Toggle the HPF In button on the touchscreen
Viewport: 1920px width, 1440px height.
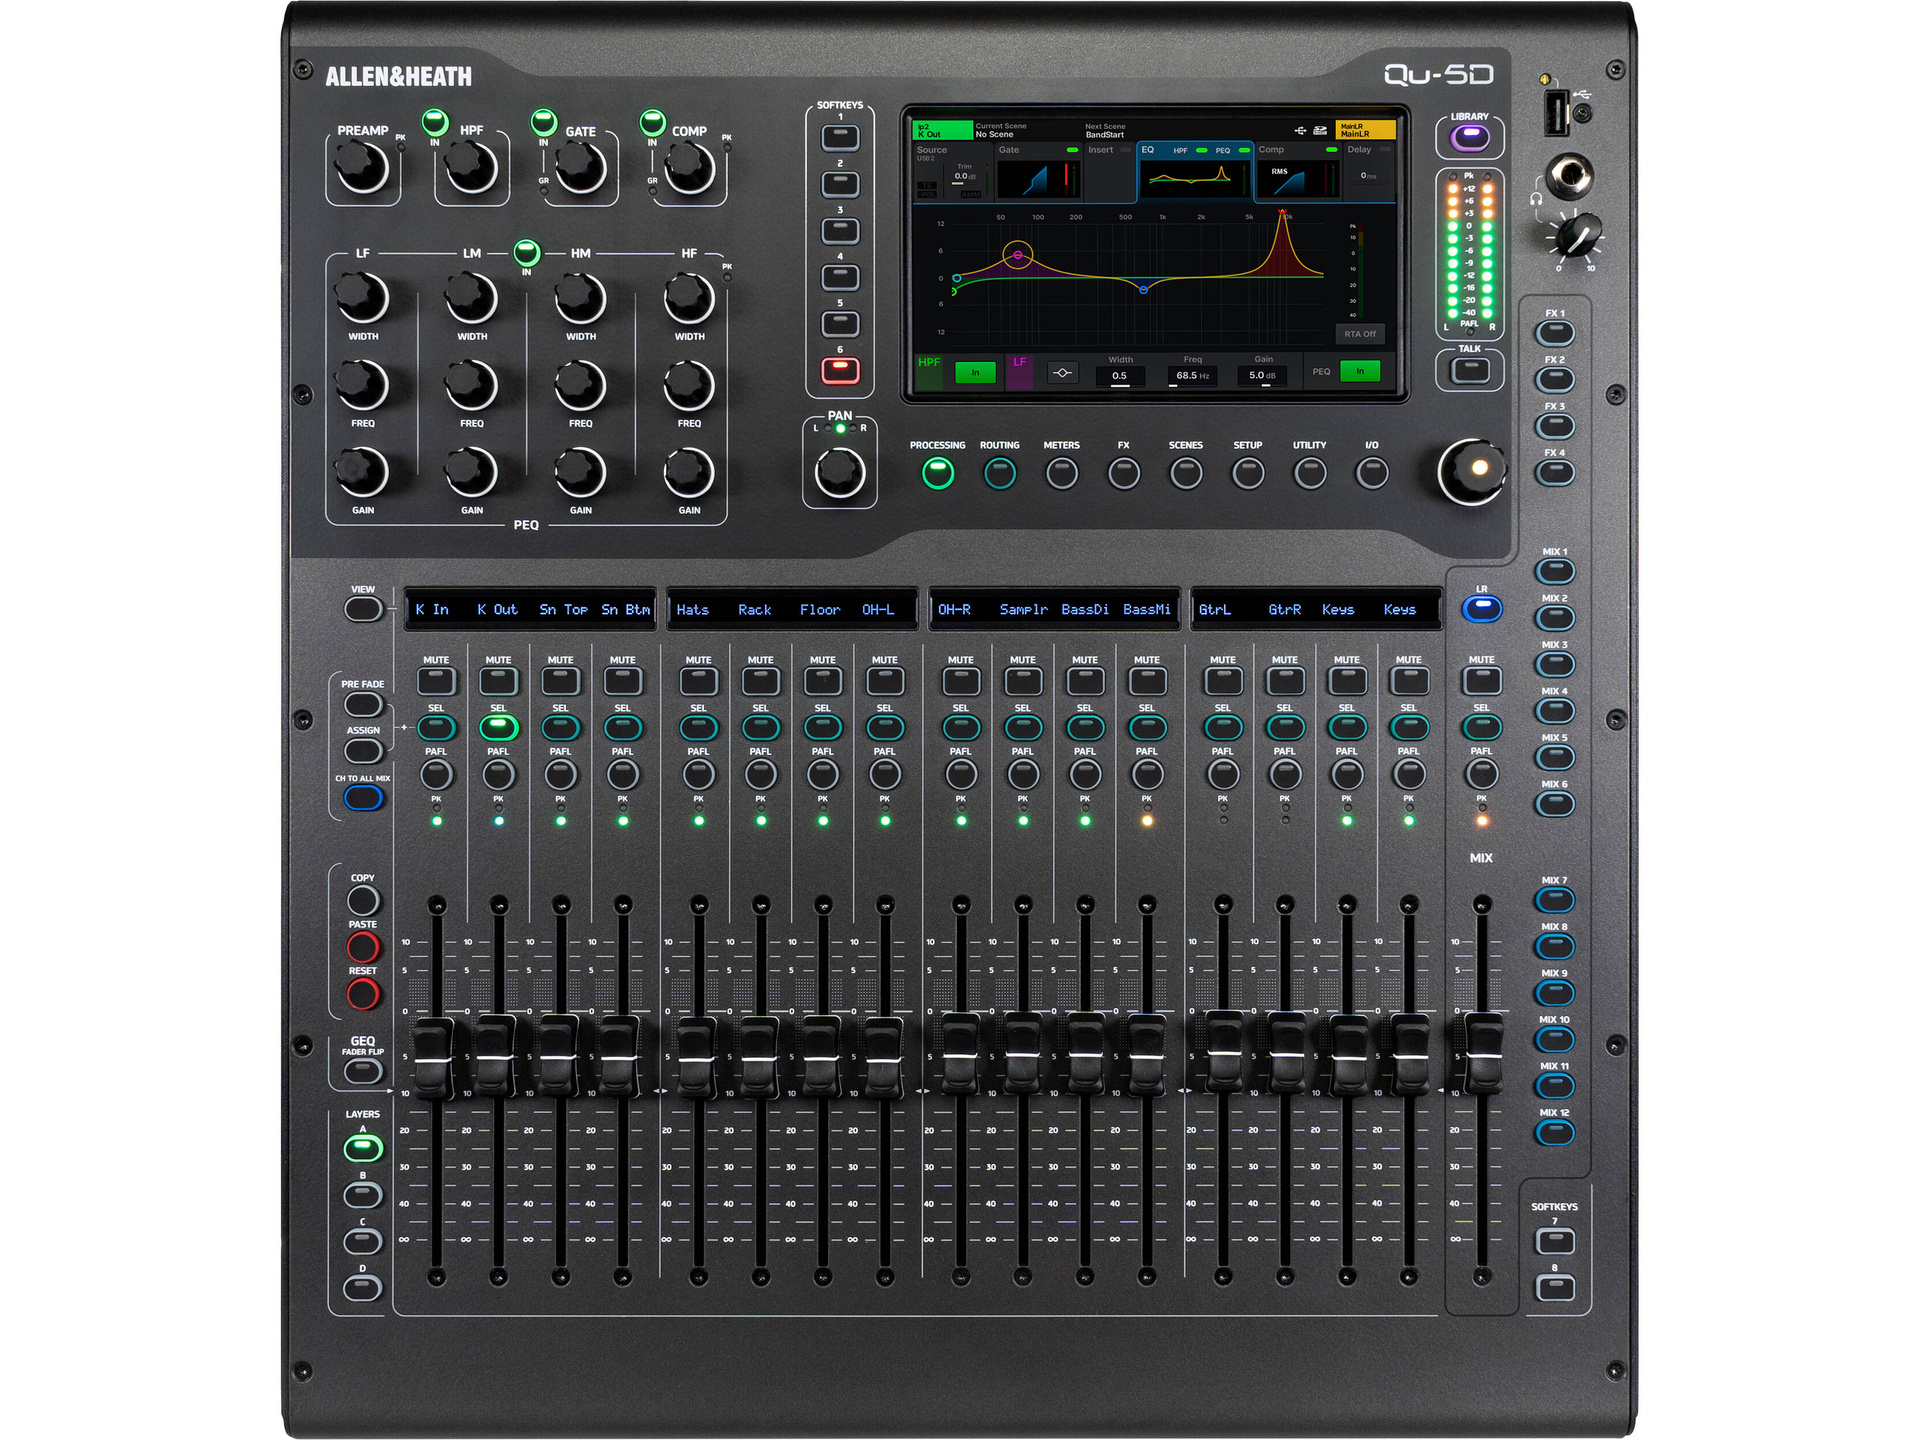pyautogui.click(x=976, y=372)
